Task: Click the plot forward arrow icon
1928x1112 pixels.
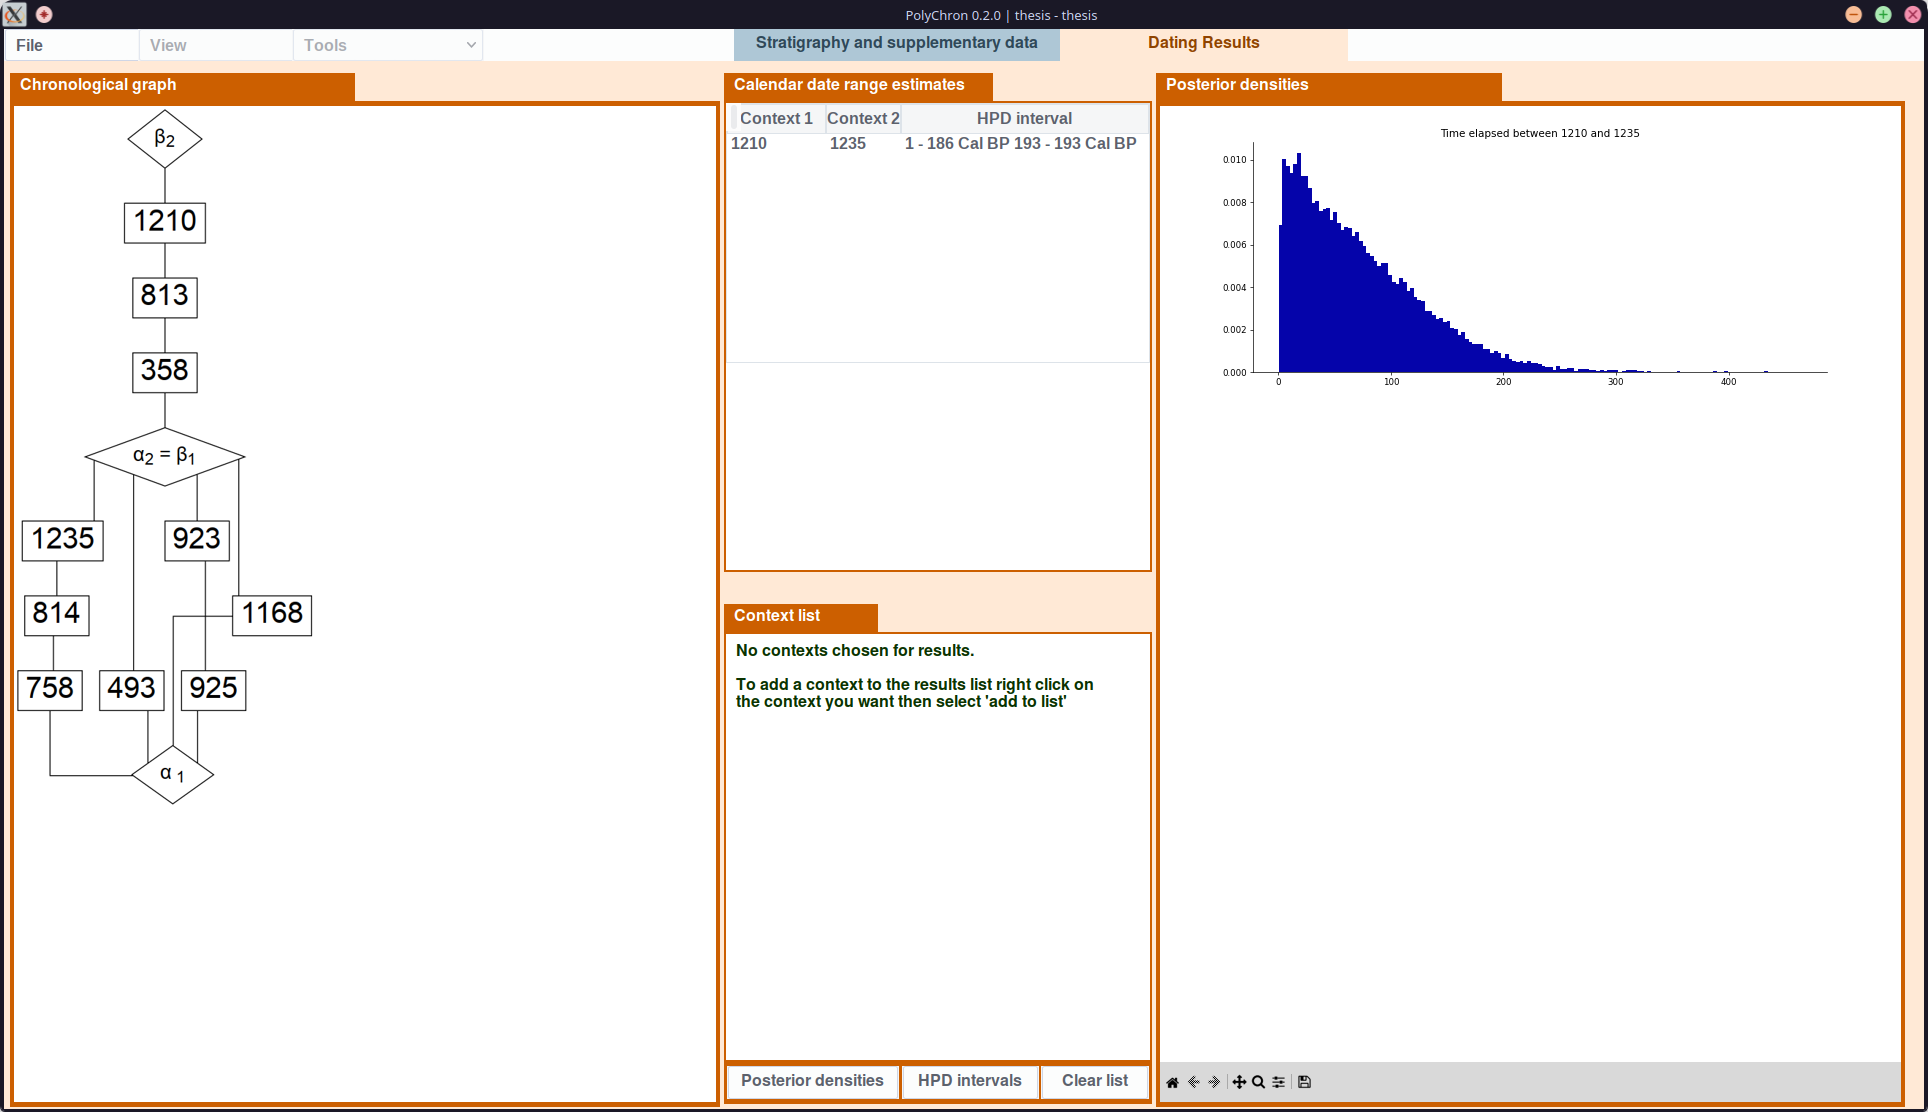Action: coord(1215,1082)
